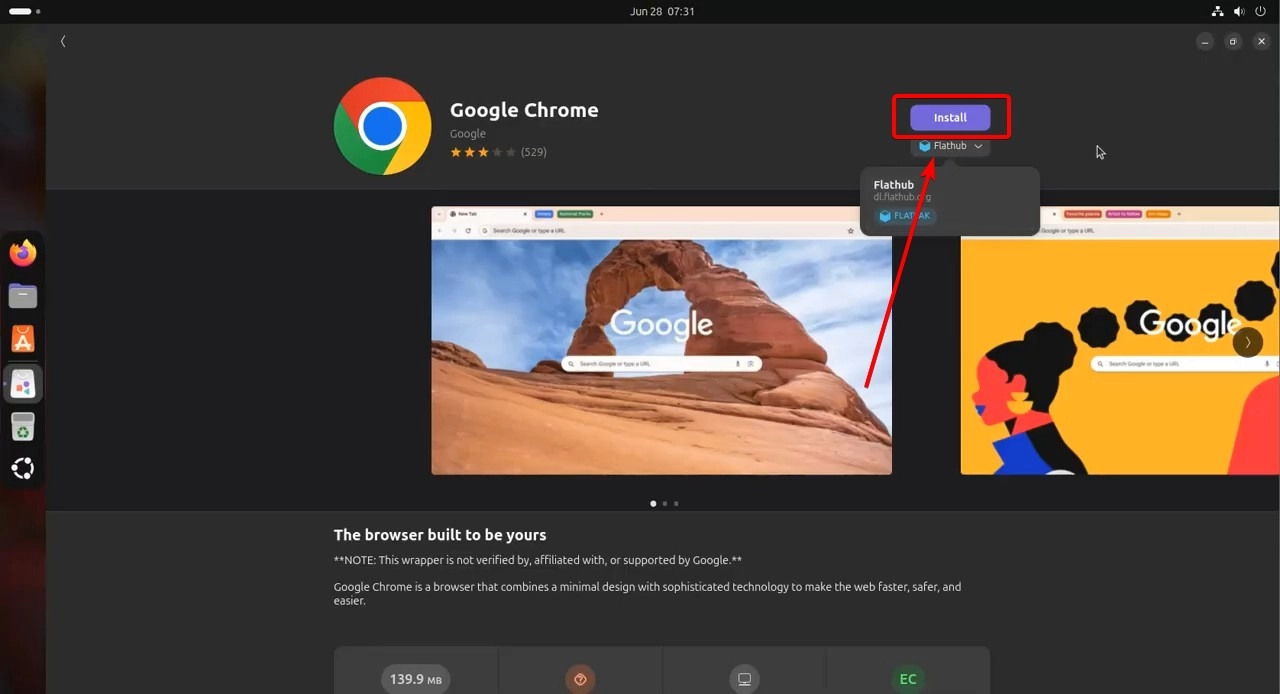1280x694 pixels.
Task: Open the clock showing Jun 28 07:31
Action: tap(662, 11)
